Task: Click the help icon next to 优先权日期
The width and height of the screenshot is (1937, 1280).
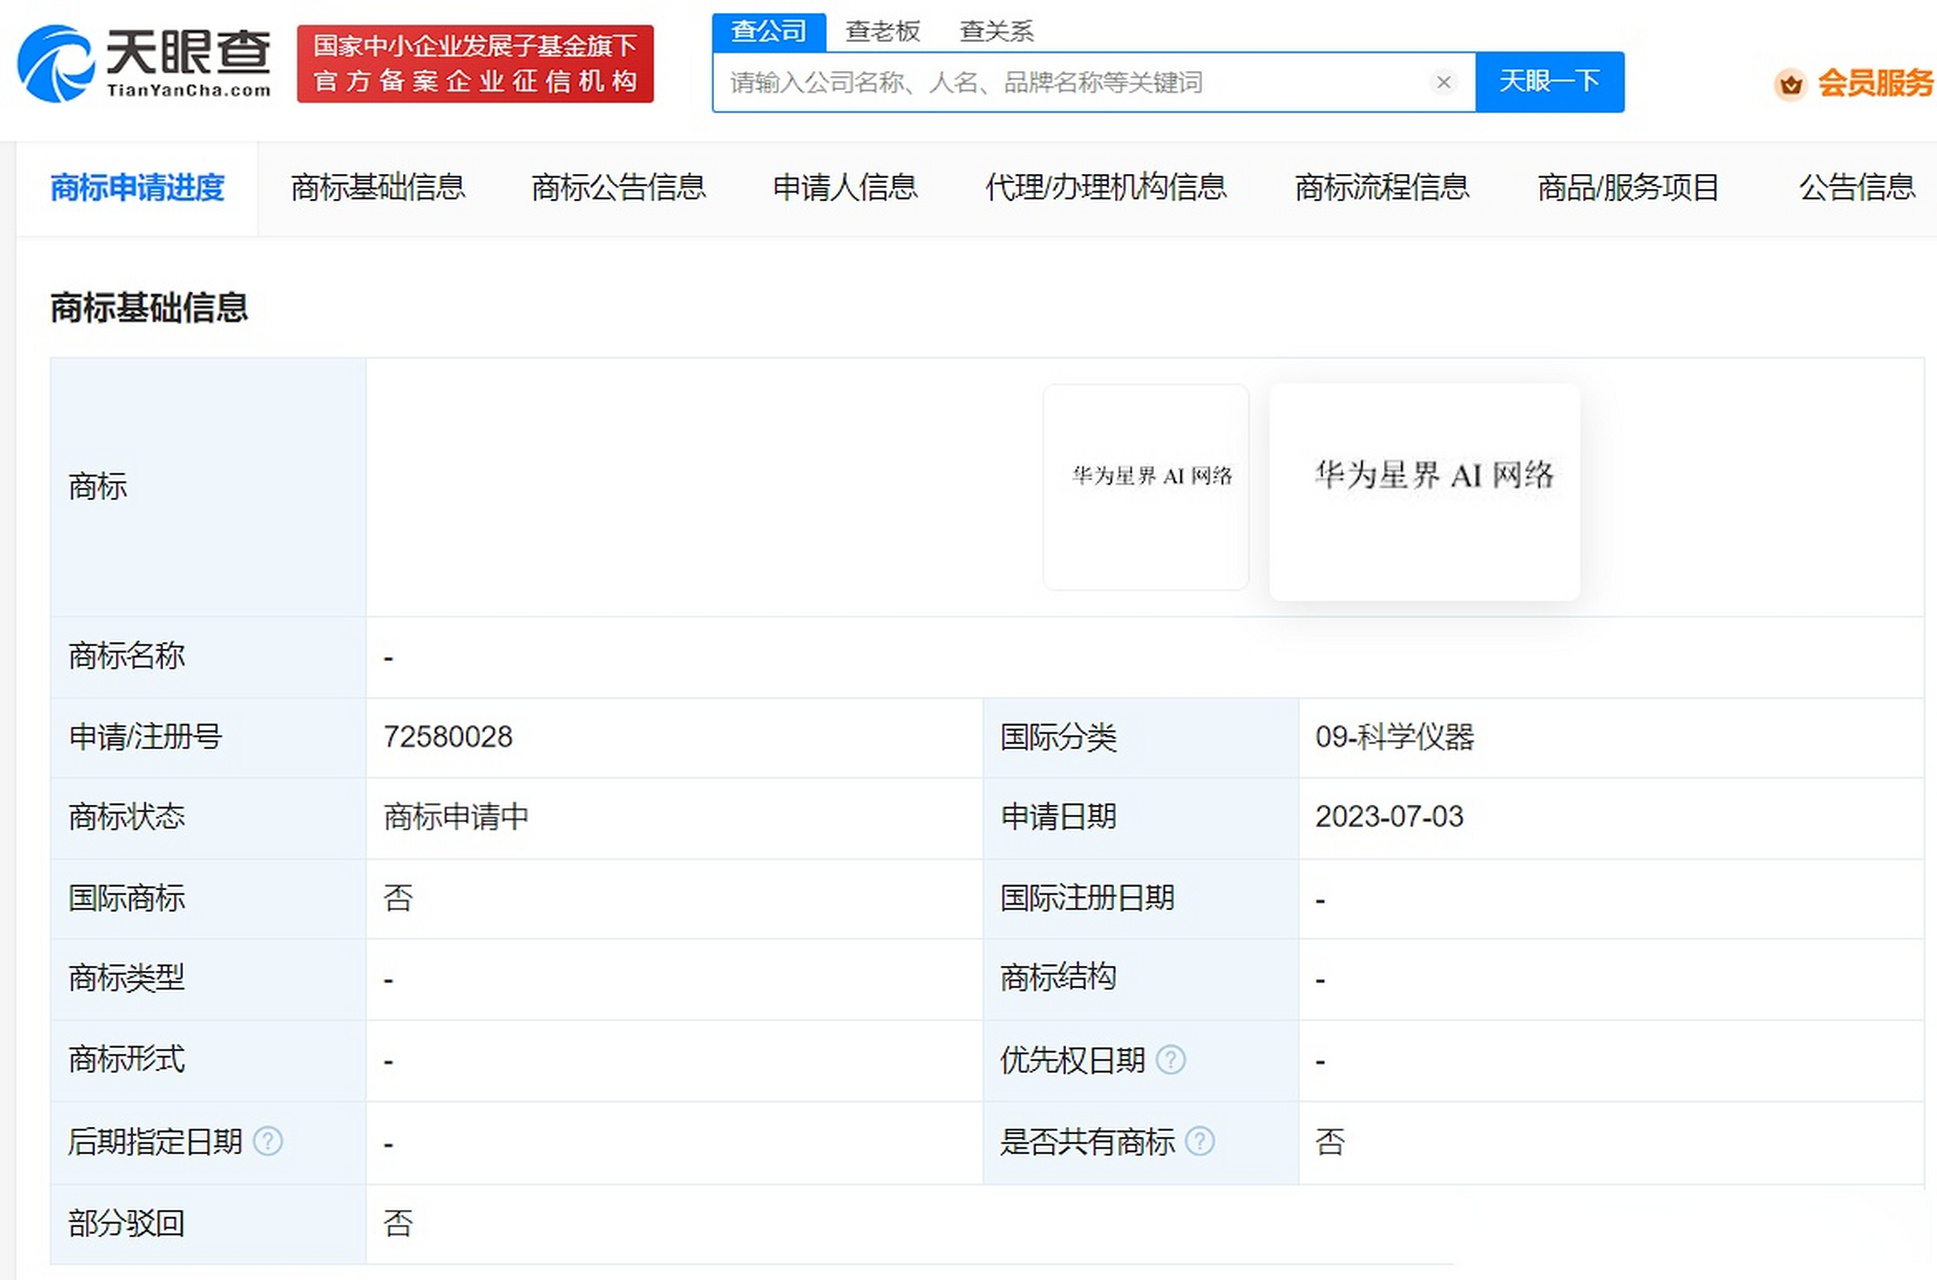Action: click(x=1170, y=1060)
